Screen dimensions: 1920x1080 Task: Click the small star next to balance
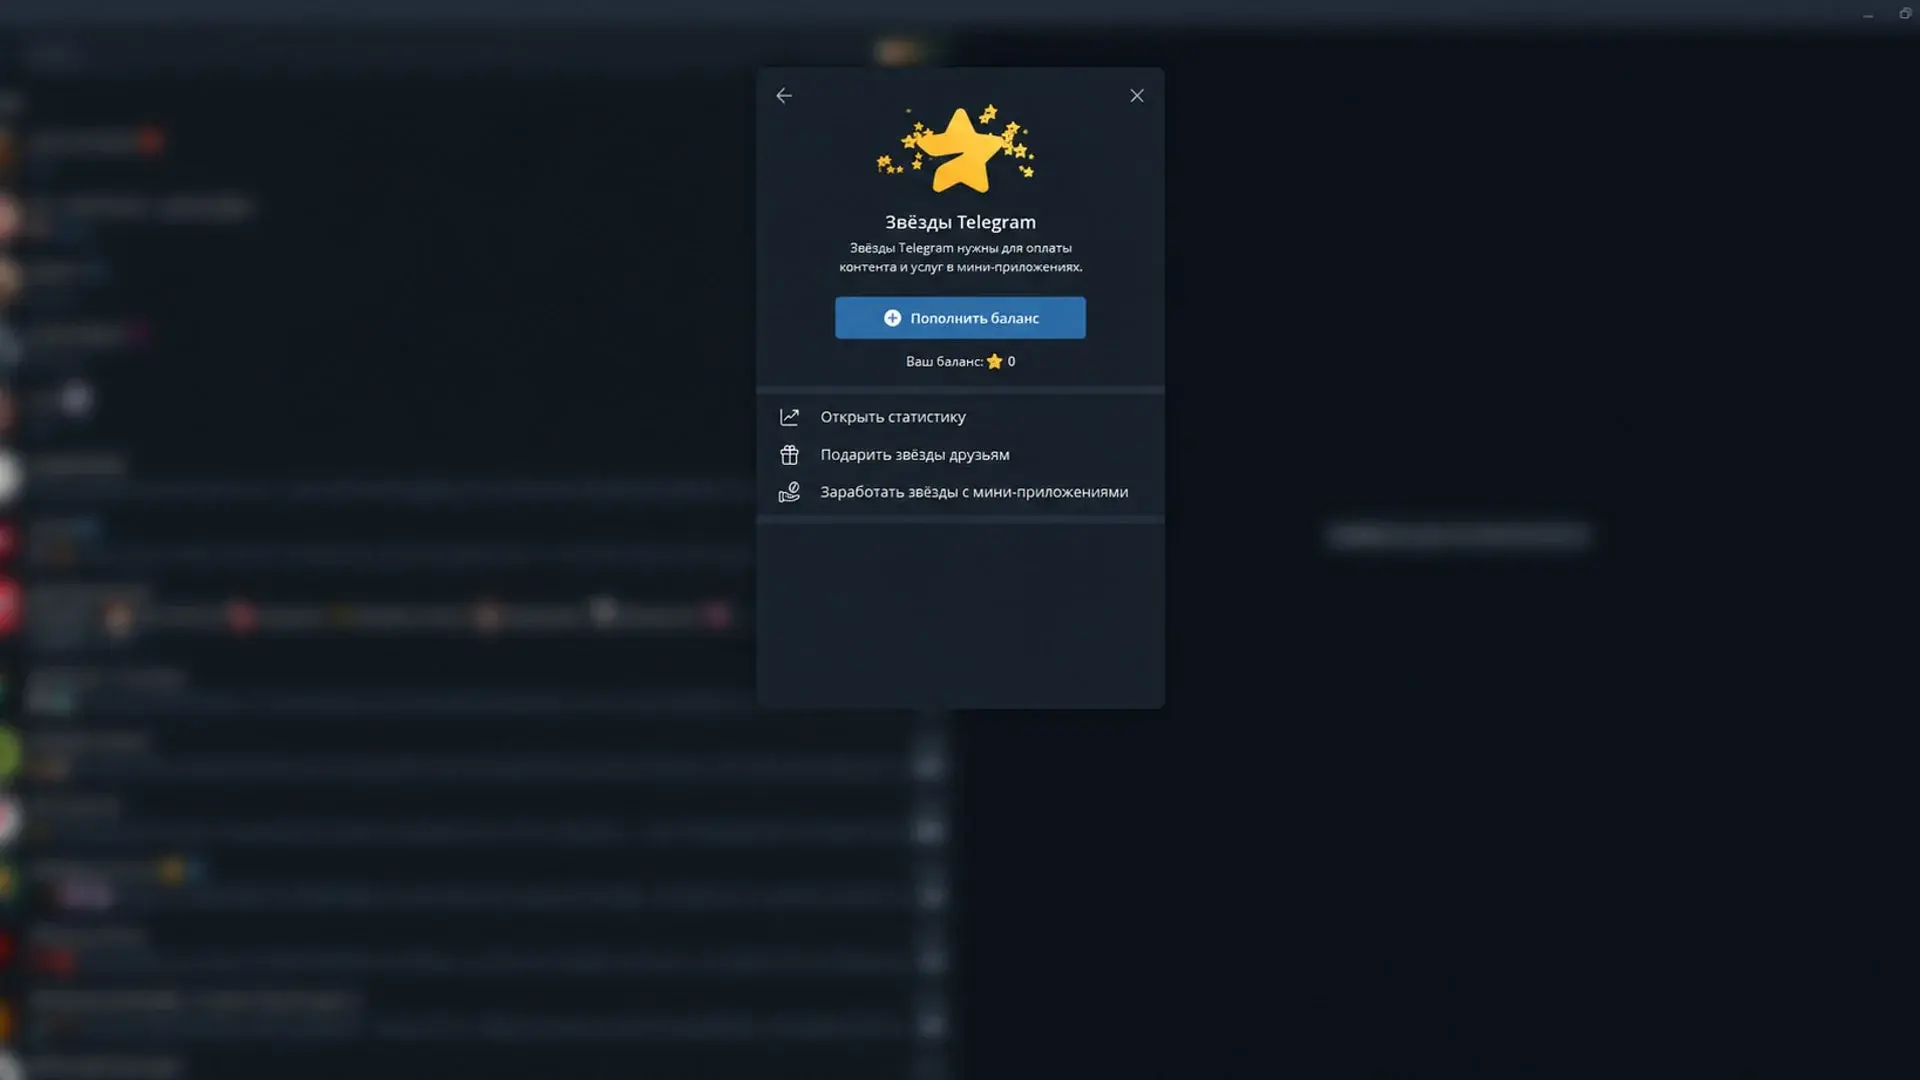(994, 362)
